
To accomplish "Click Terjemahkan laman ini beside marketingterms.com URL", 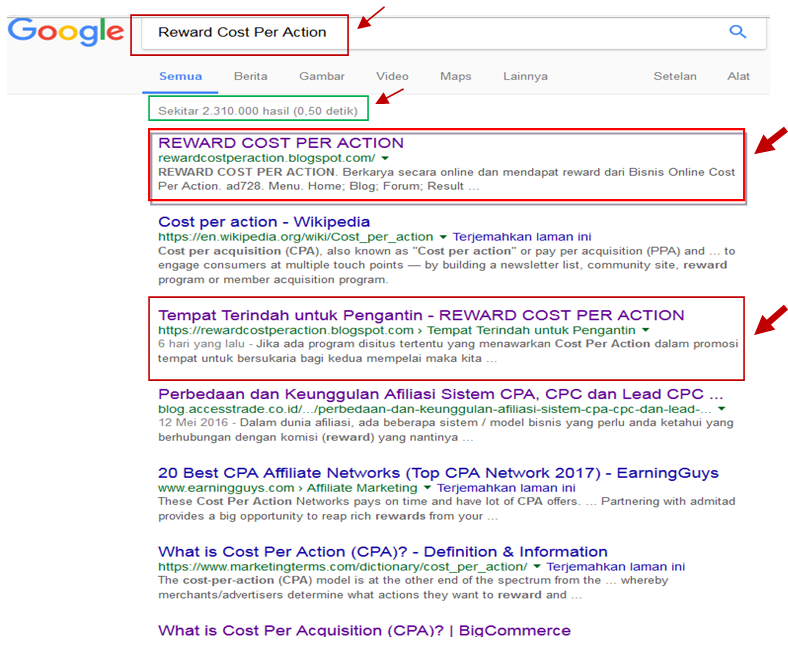I will 616,567.
